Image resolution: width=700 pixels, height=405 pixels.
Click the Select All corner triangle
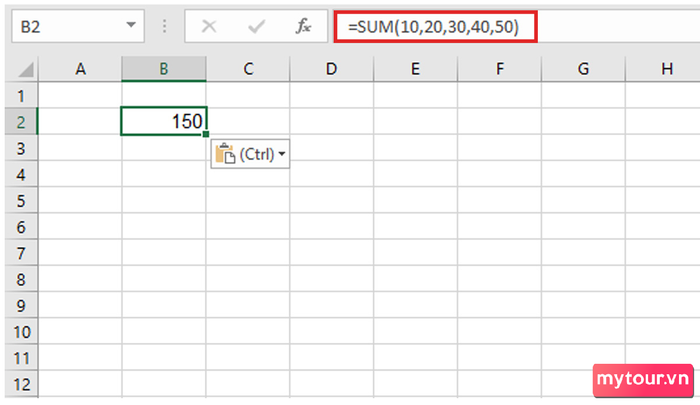[x=25, y=70]
